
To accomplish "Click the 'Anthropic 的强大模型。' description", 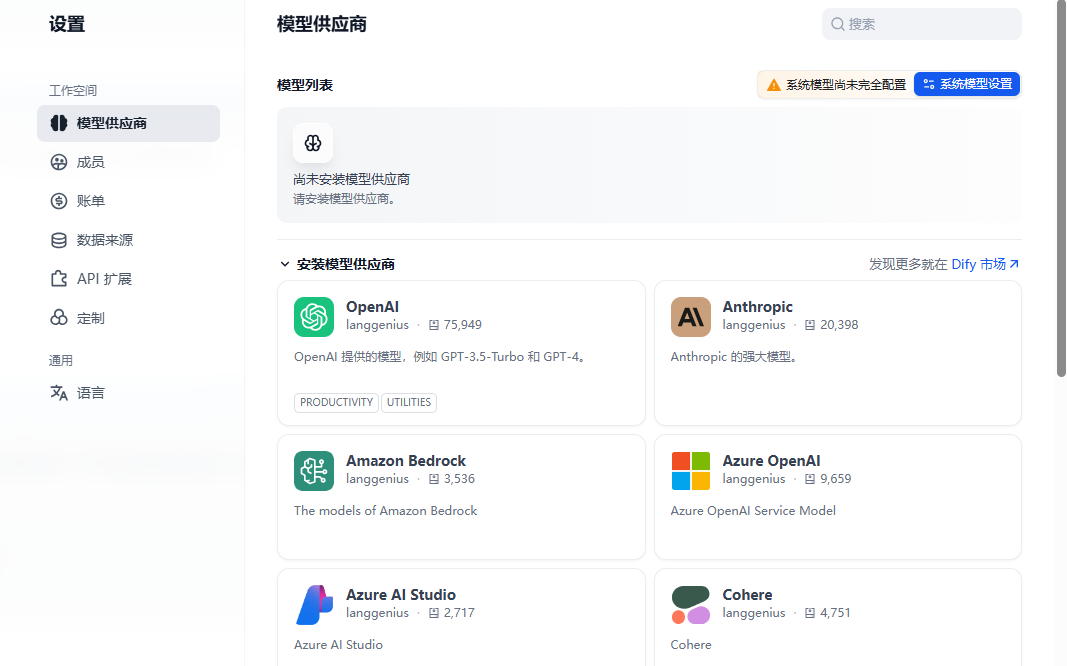I will click(734, 357).
